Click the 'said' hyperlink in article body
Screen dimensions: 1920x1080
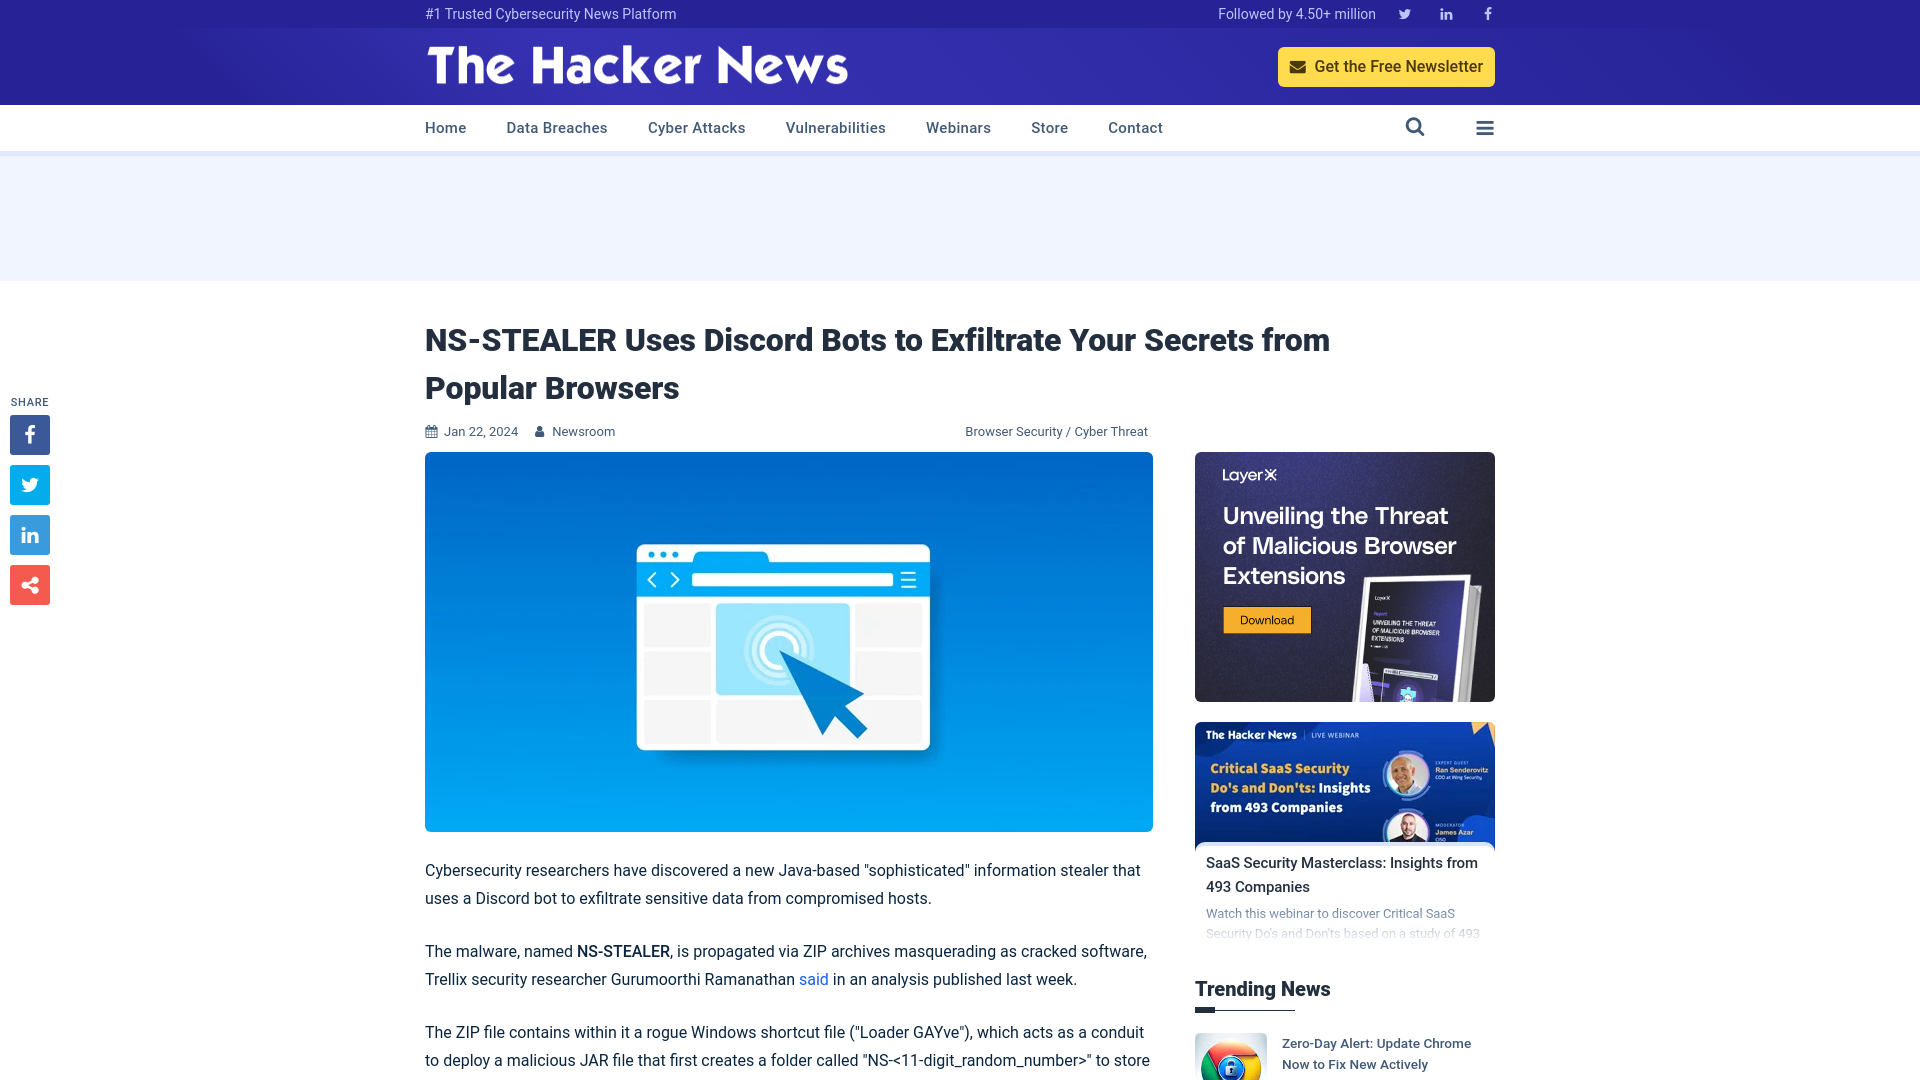tap(814, 980)
